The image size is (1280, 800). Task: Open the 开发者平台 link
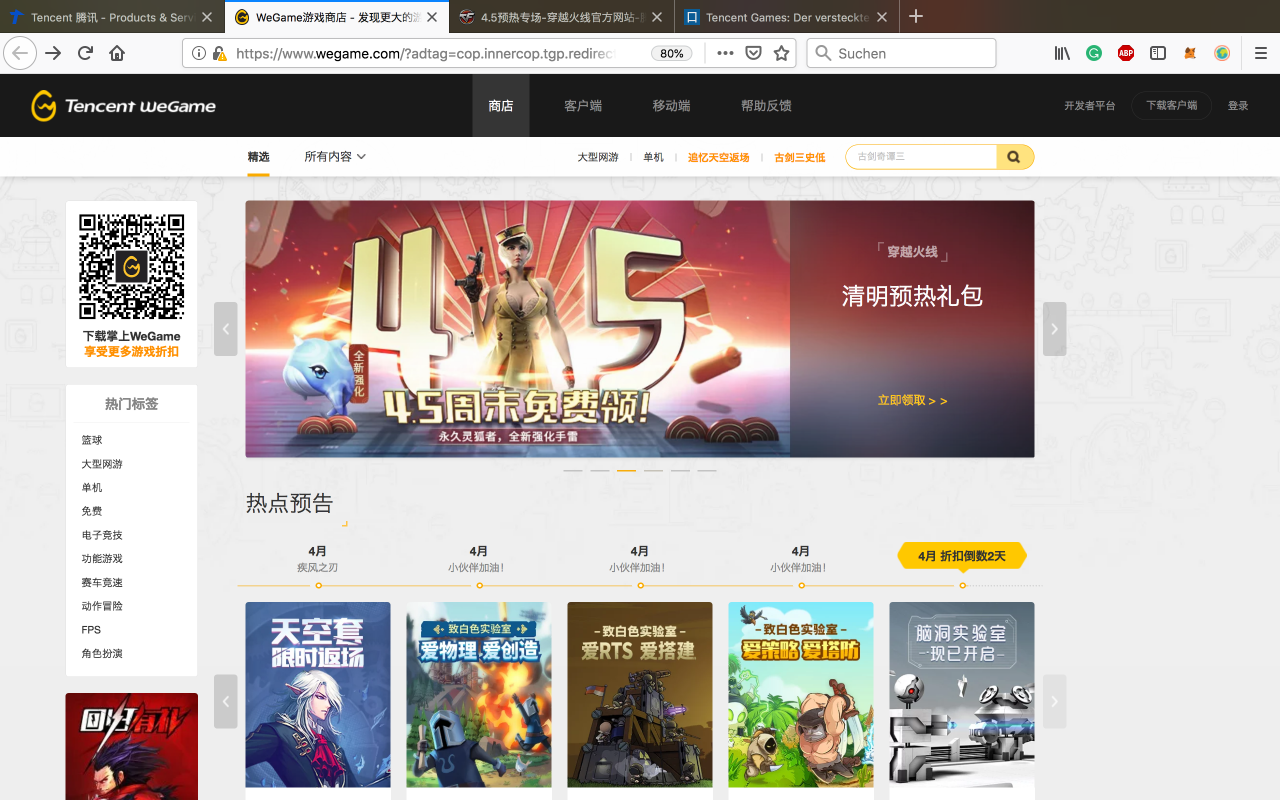pyautogui.click(x=1089, y=105)
